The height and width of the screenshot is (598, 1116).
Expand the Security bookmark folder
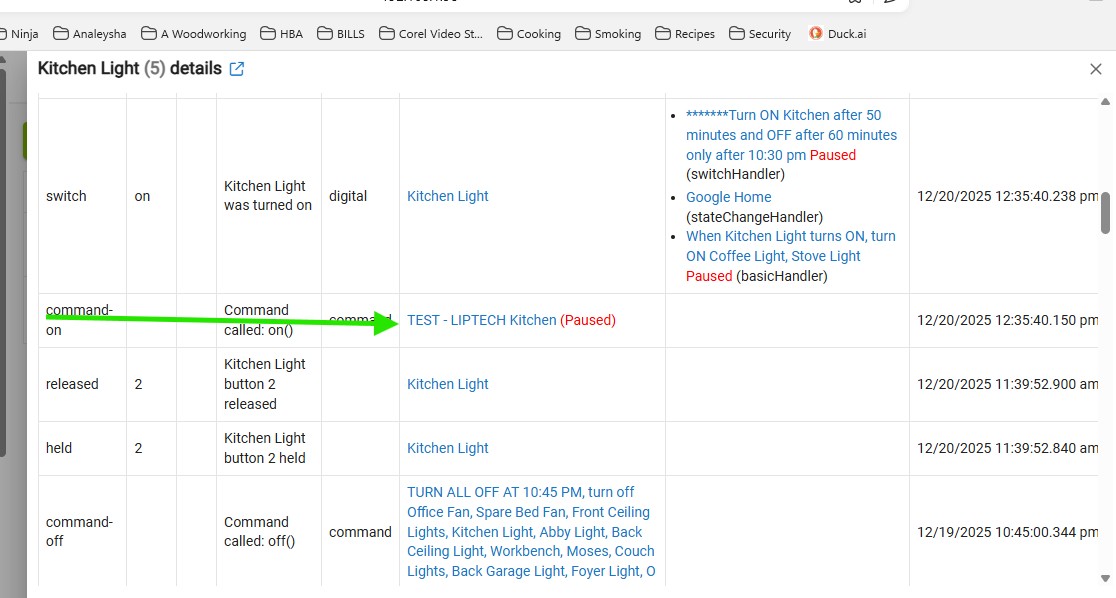(x=760, y=34)
